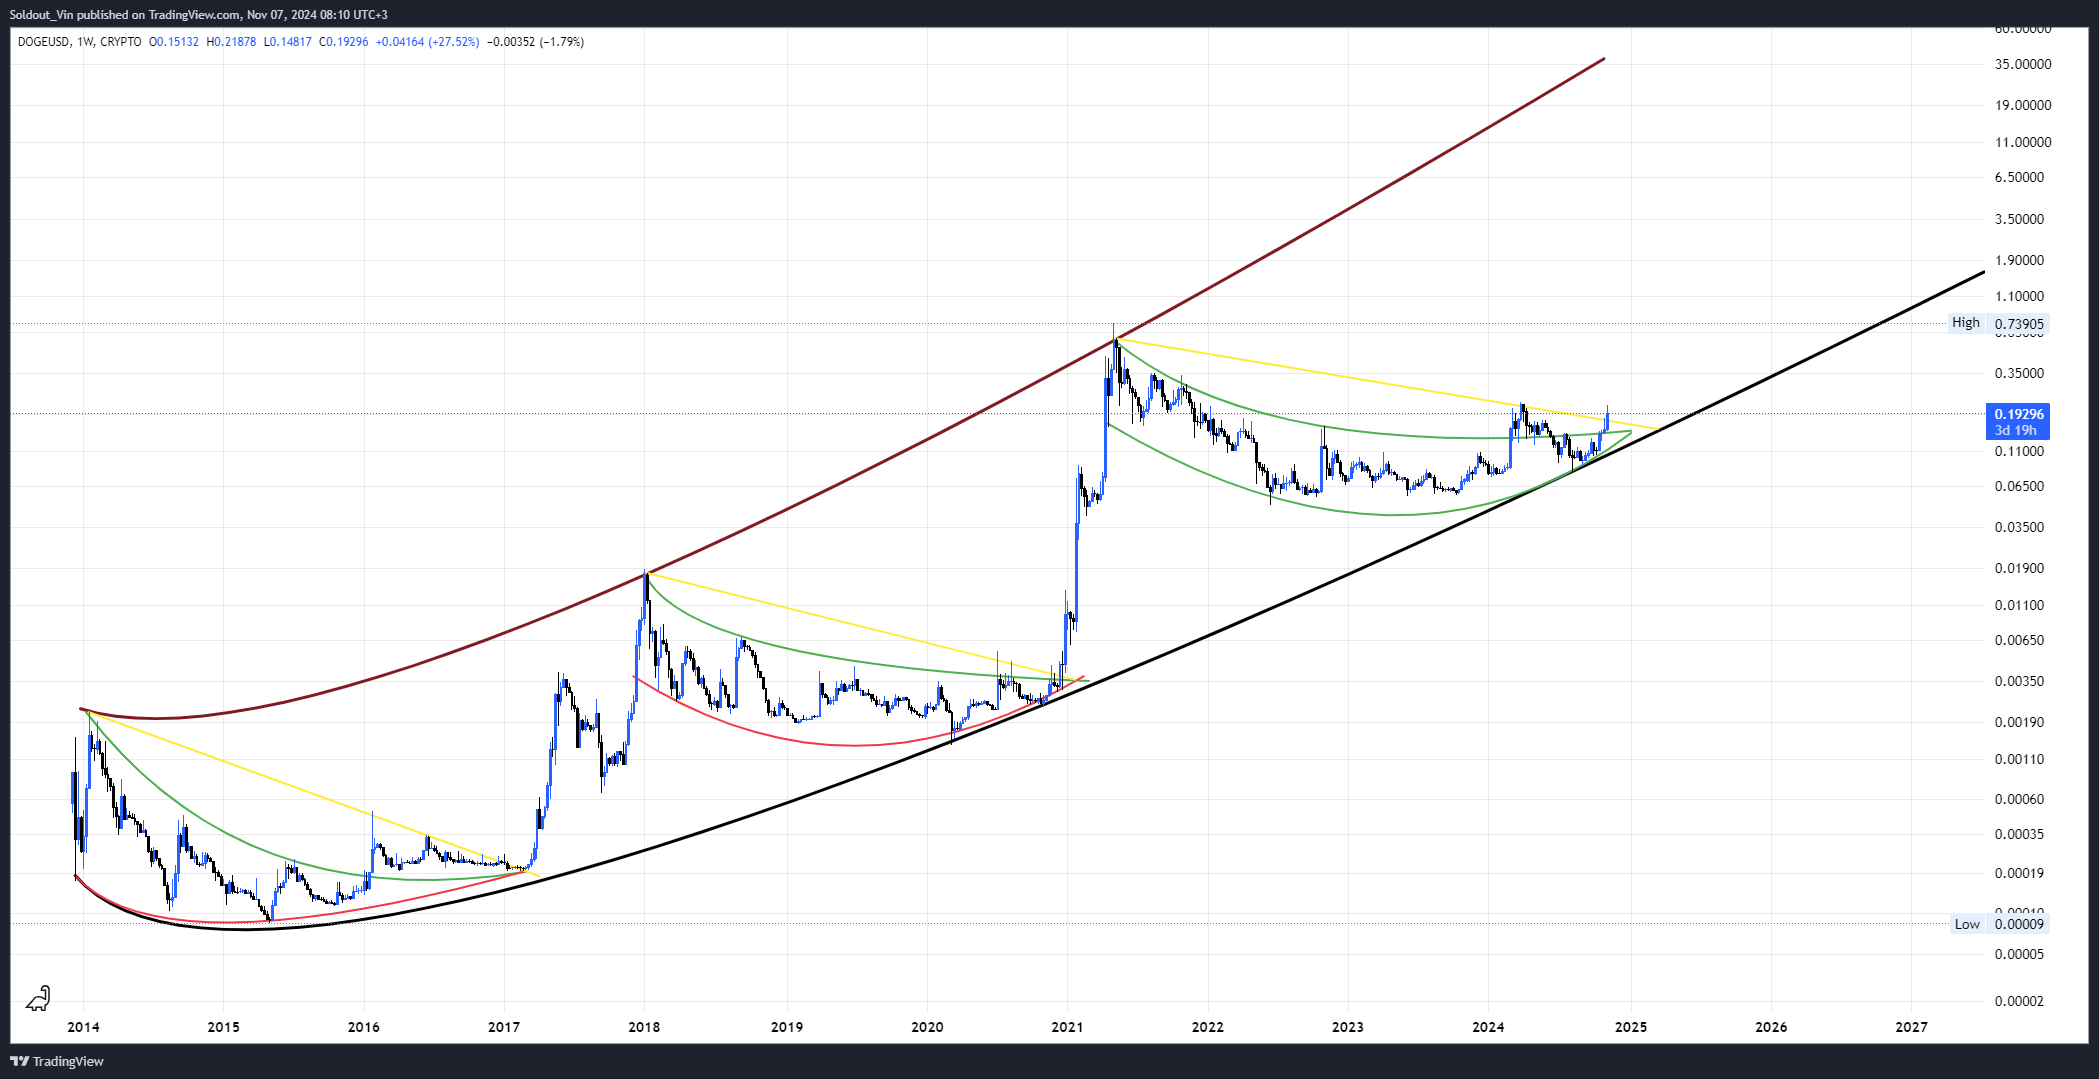The height and width of the screenshot is (1079, 2099).
Task: Click the close value C0.19296
Action: 344,42
